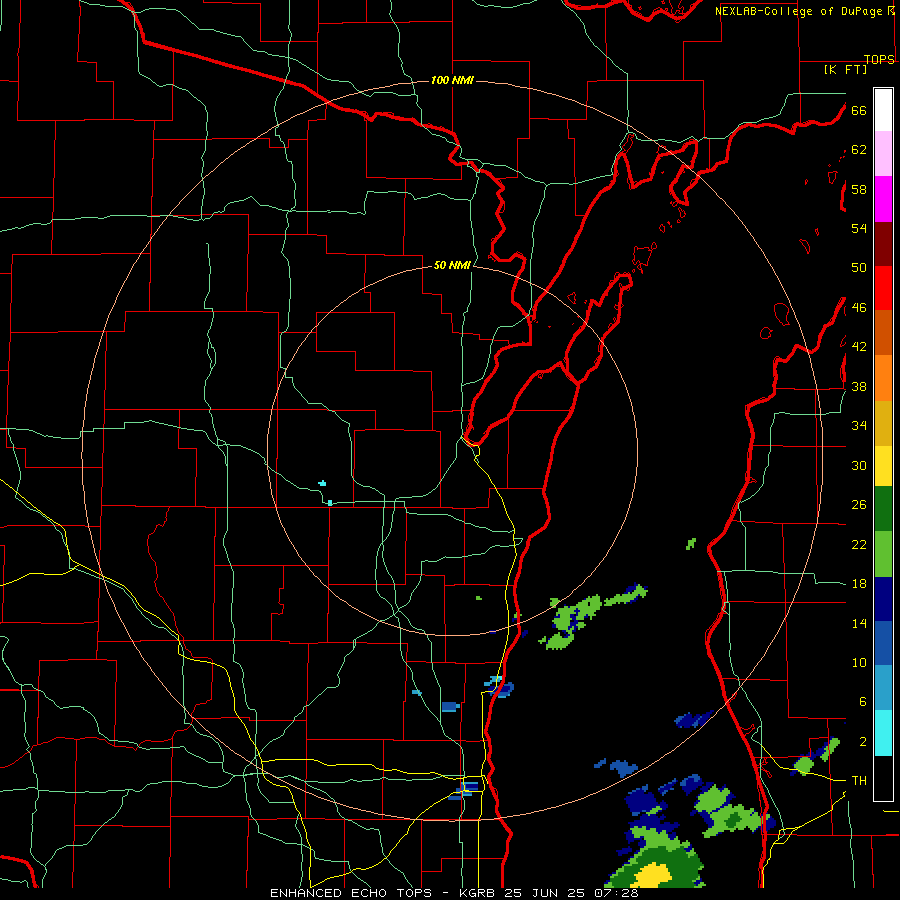Select the 22 legend value
900x900 pixels.
point(859,544)
